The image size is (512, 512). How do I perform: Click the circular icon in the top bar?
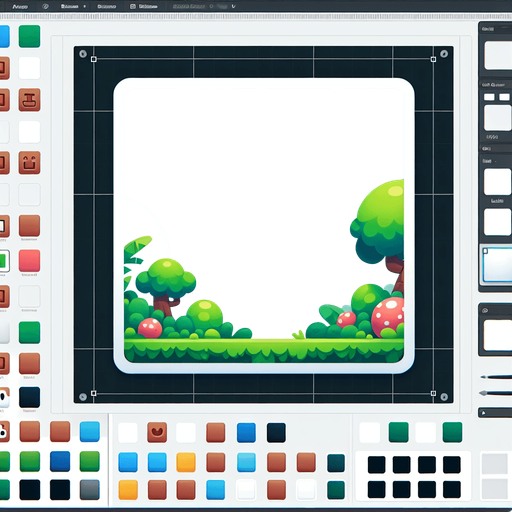45,6
